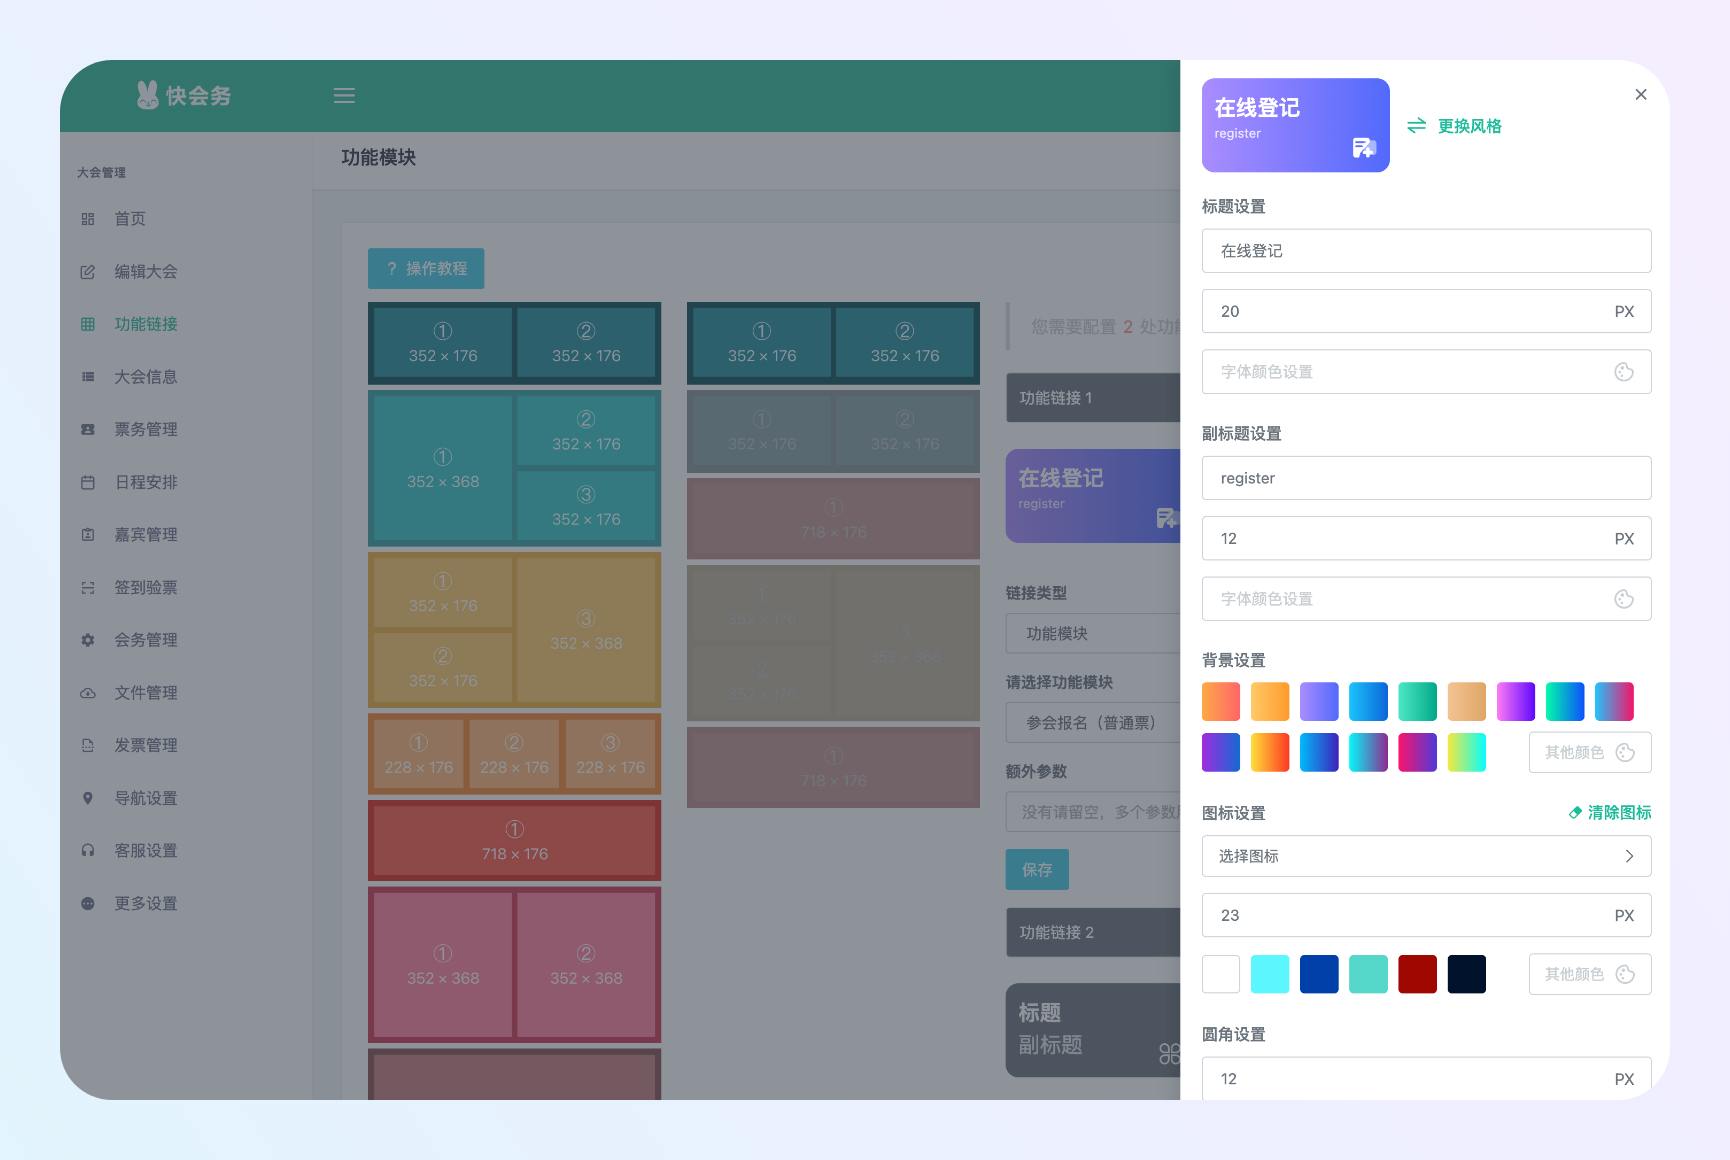The height and width of the screenshot is (1160, 1730).
Task: Click the 保存 save button
Action: click(1037, 870)
